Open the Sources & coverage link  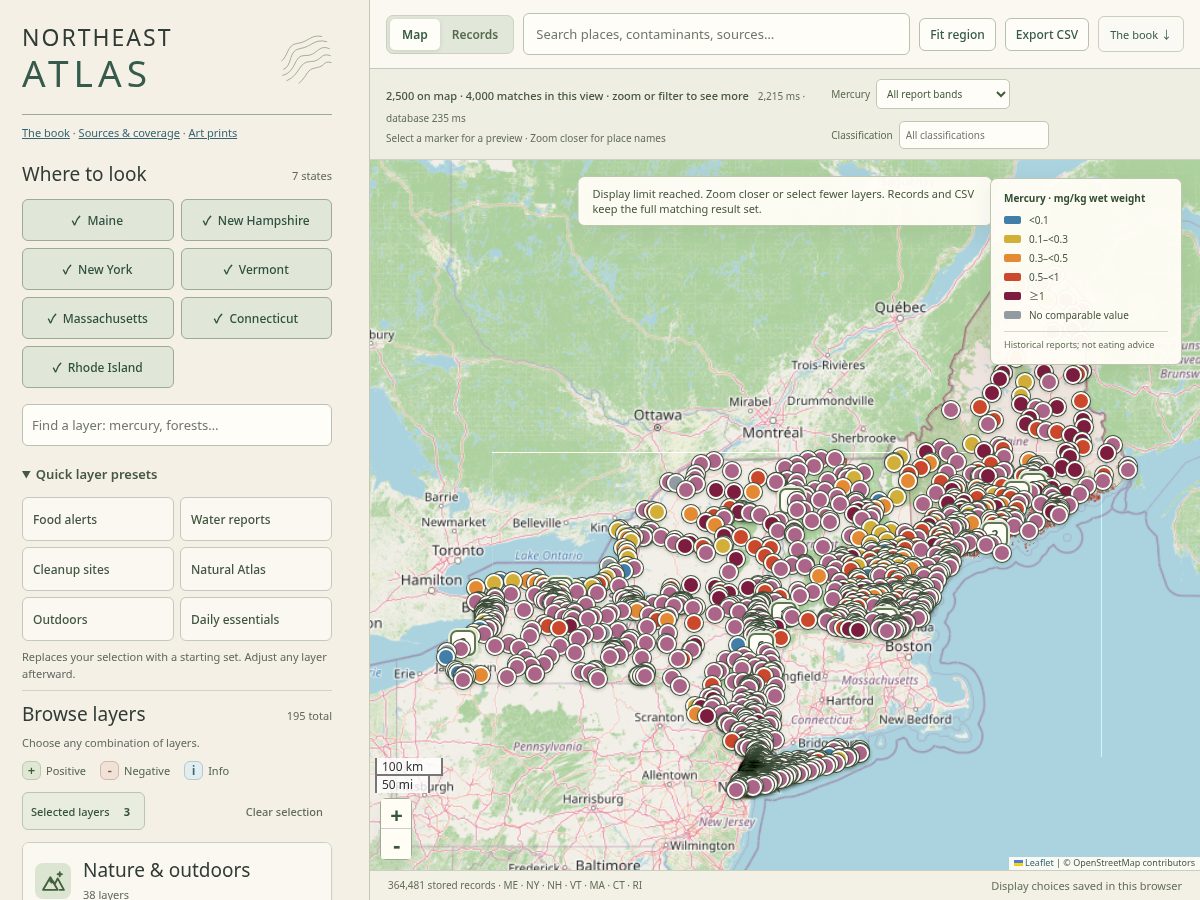click(x=129, y=133)
